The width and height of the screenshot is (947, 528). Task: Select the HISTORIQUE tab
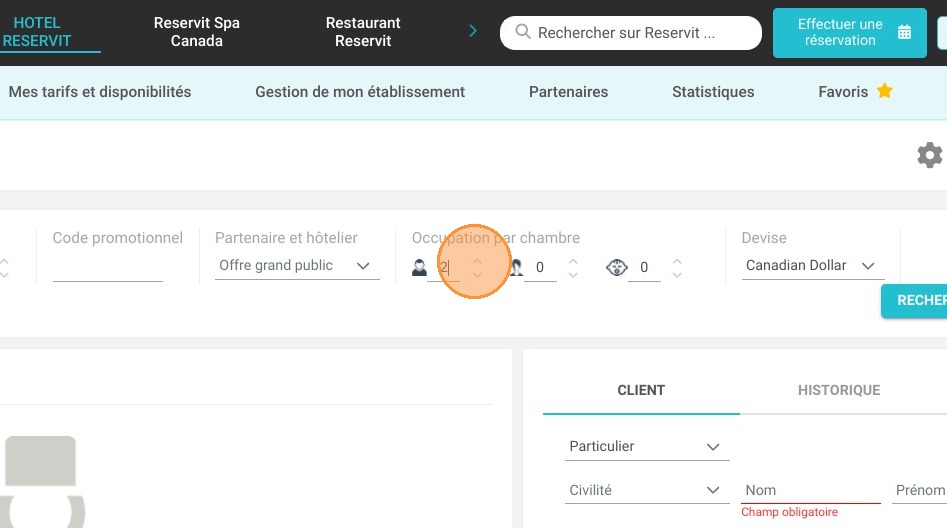point(839,390)
